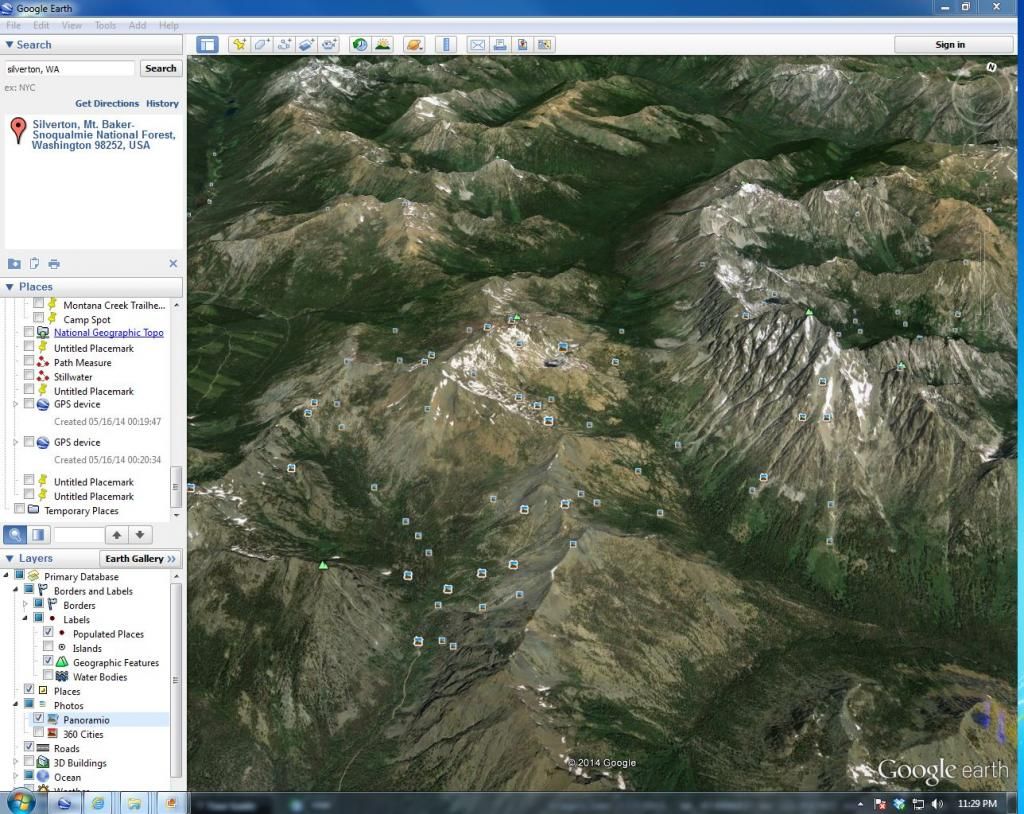Viewport: 1024px width, 814px height.
Task: Collapse the Primary Database tree node
Action: pos(7,576)
